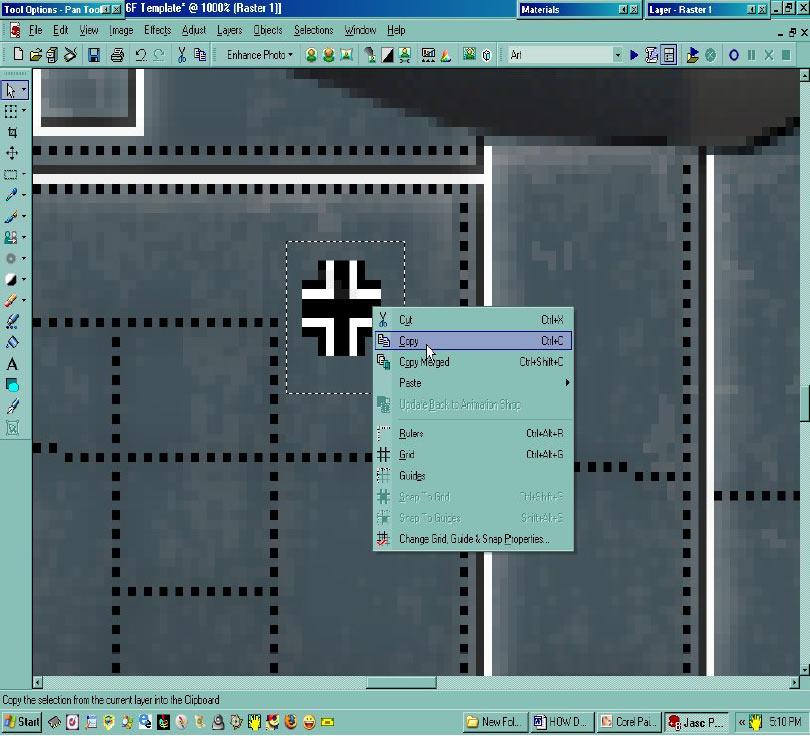Switch to the HOW D... taskbar window

562,722
